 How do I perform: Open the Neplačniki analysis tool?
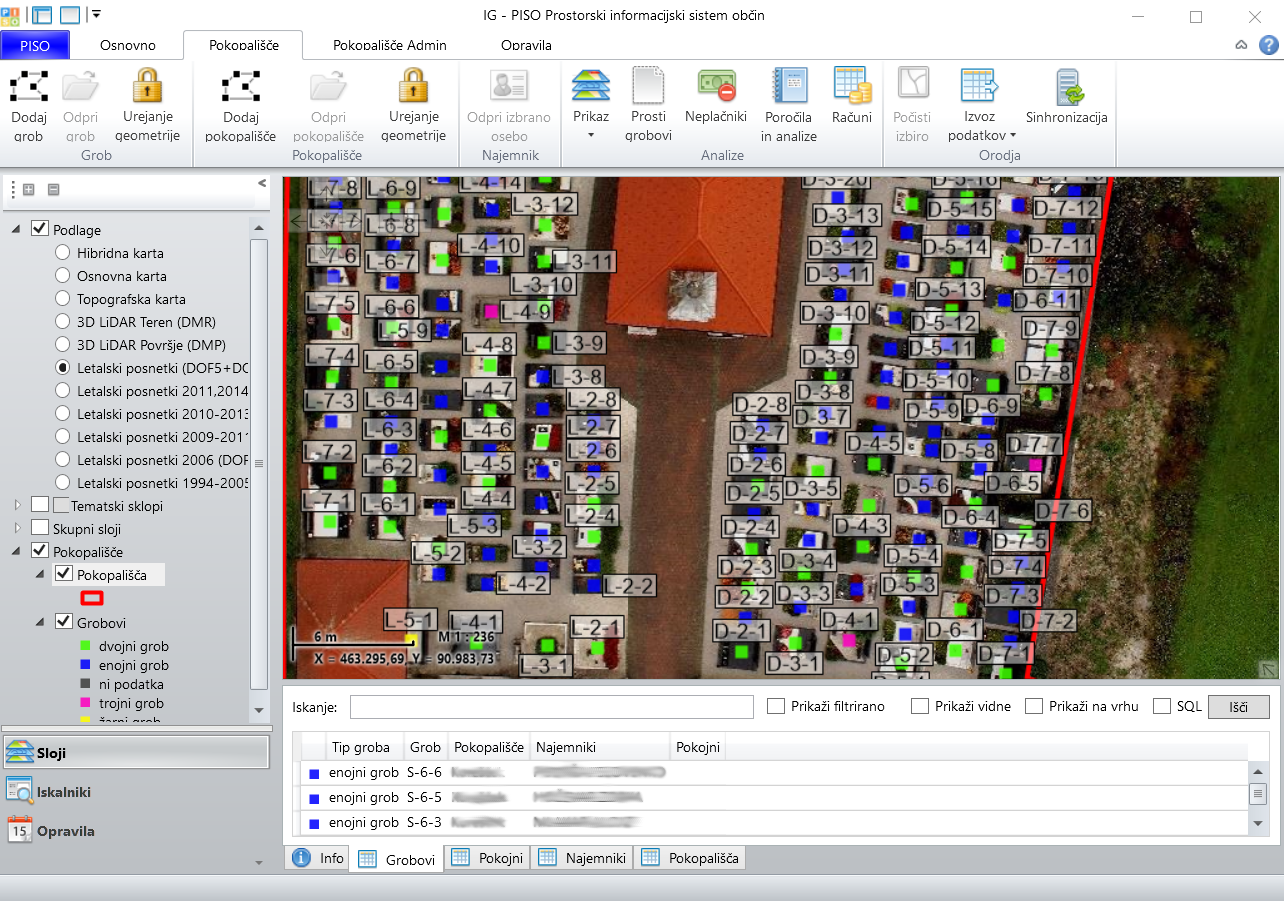[x=716, y=86]
